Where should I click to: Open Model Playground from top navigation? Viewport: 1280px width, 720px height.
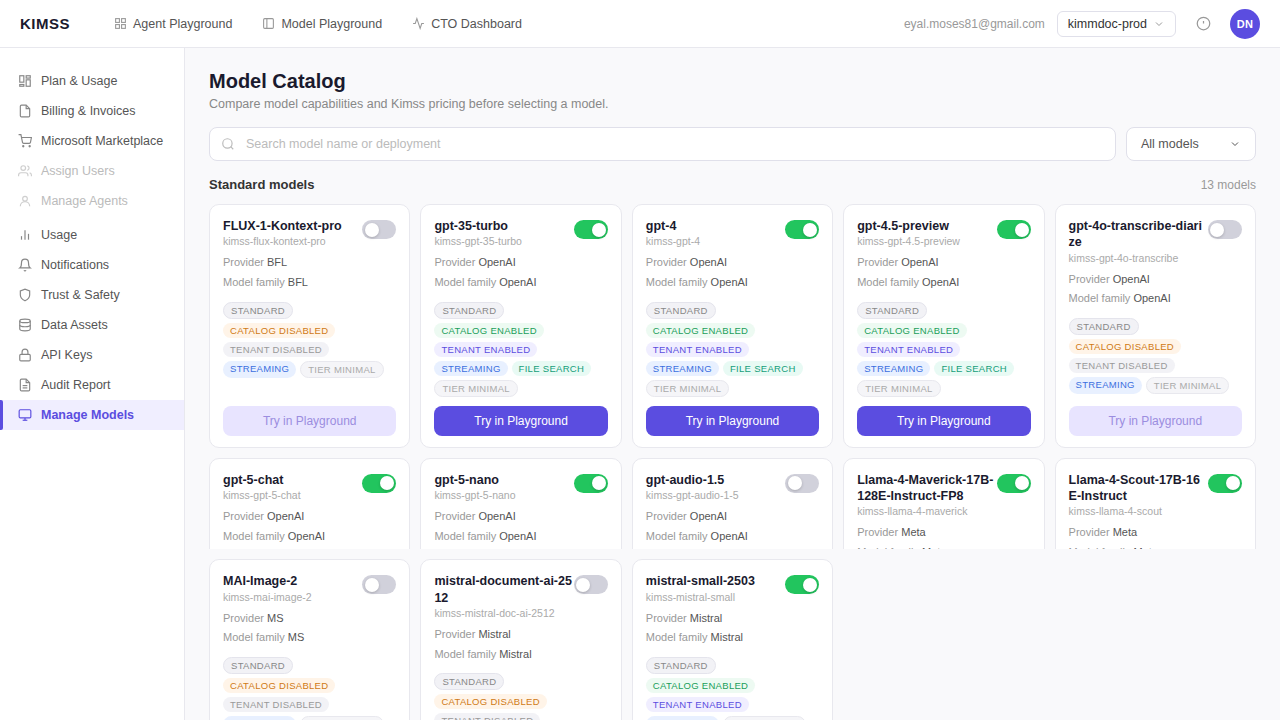(322, 24)
